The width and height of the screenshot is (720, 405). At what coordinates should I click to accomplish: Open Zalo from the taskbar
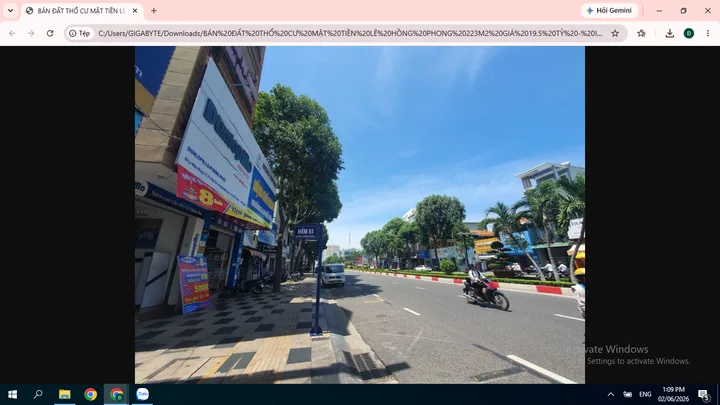click(x=143, y=394)
